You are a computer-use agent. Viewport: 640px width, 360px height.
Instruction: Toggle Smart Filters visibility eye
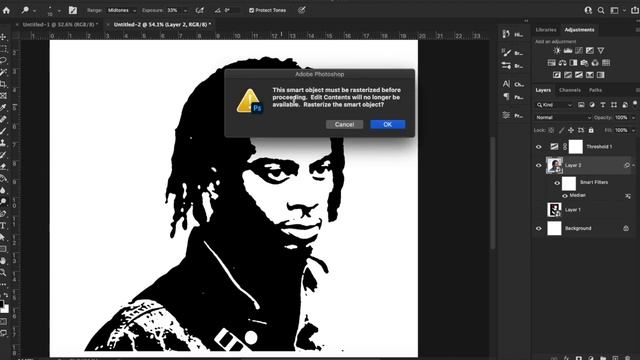tap(557, 183)
